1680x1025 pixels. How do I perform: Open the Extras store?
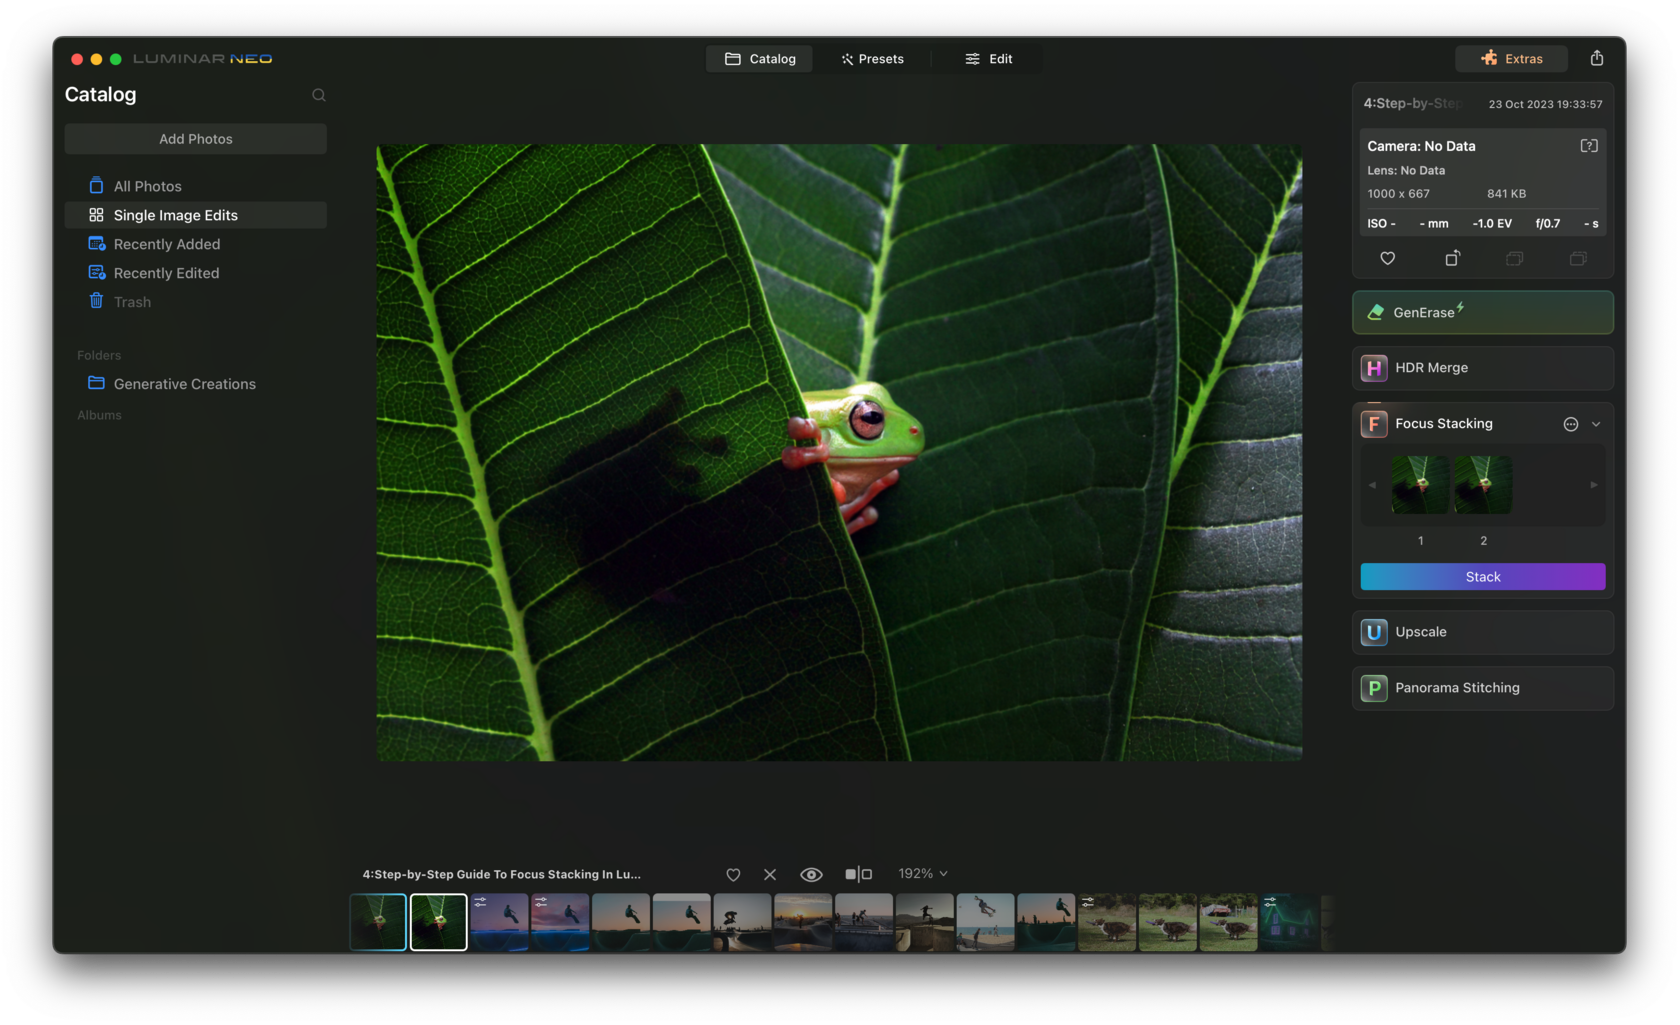coord(1511,58)
